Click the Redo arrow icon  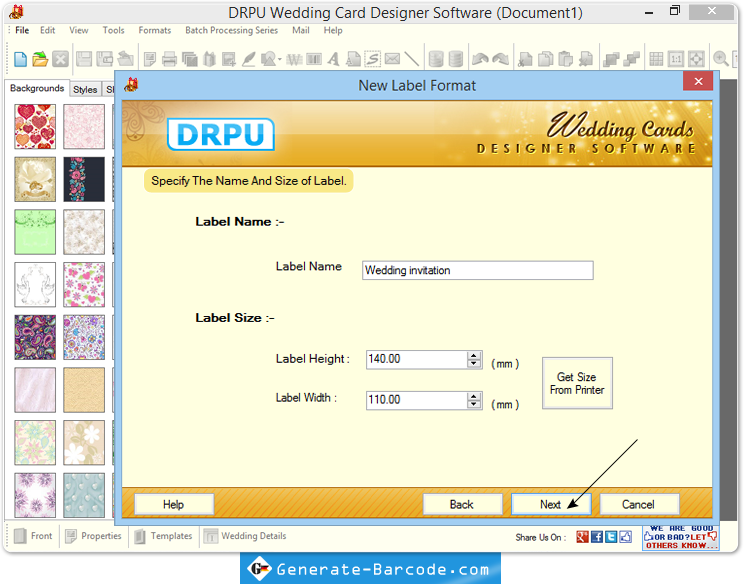click(500, 59)
